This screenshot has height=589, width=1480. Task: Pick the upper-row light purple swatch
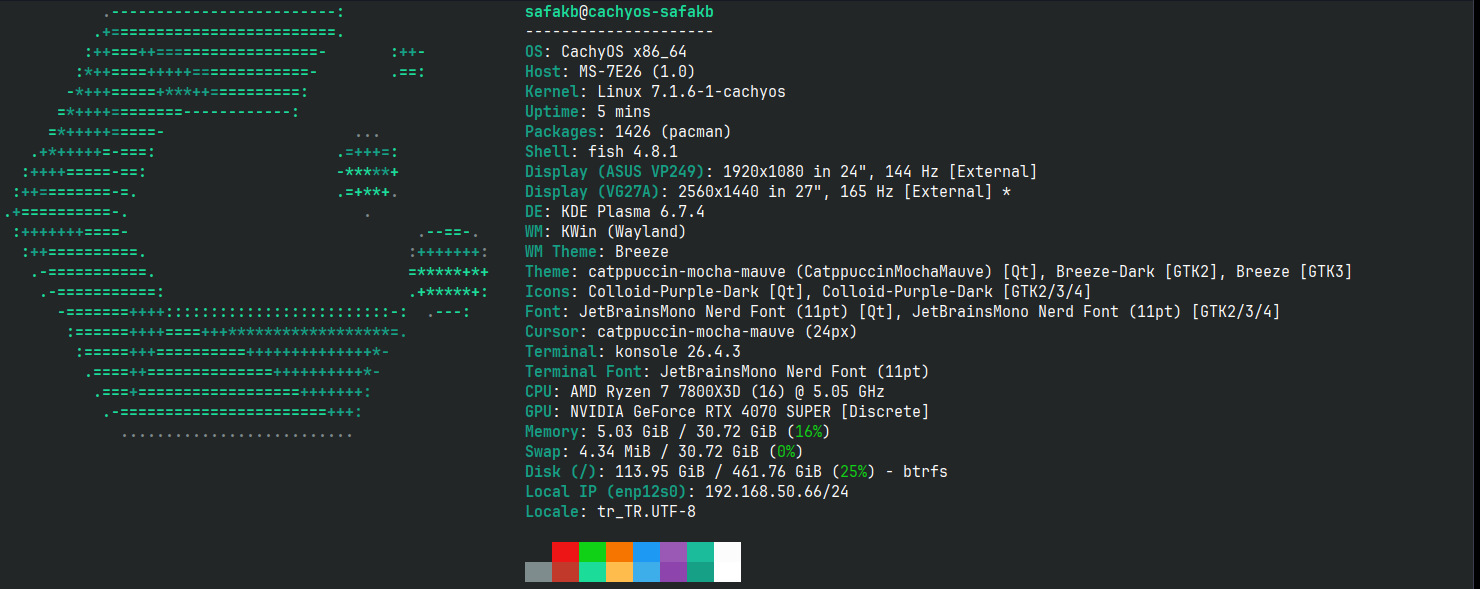[673, 552]
